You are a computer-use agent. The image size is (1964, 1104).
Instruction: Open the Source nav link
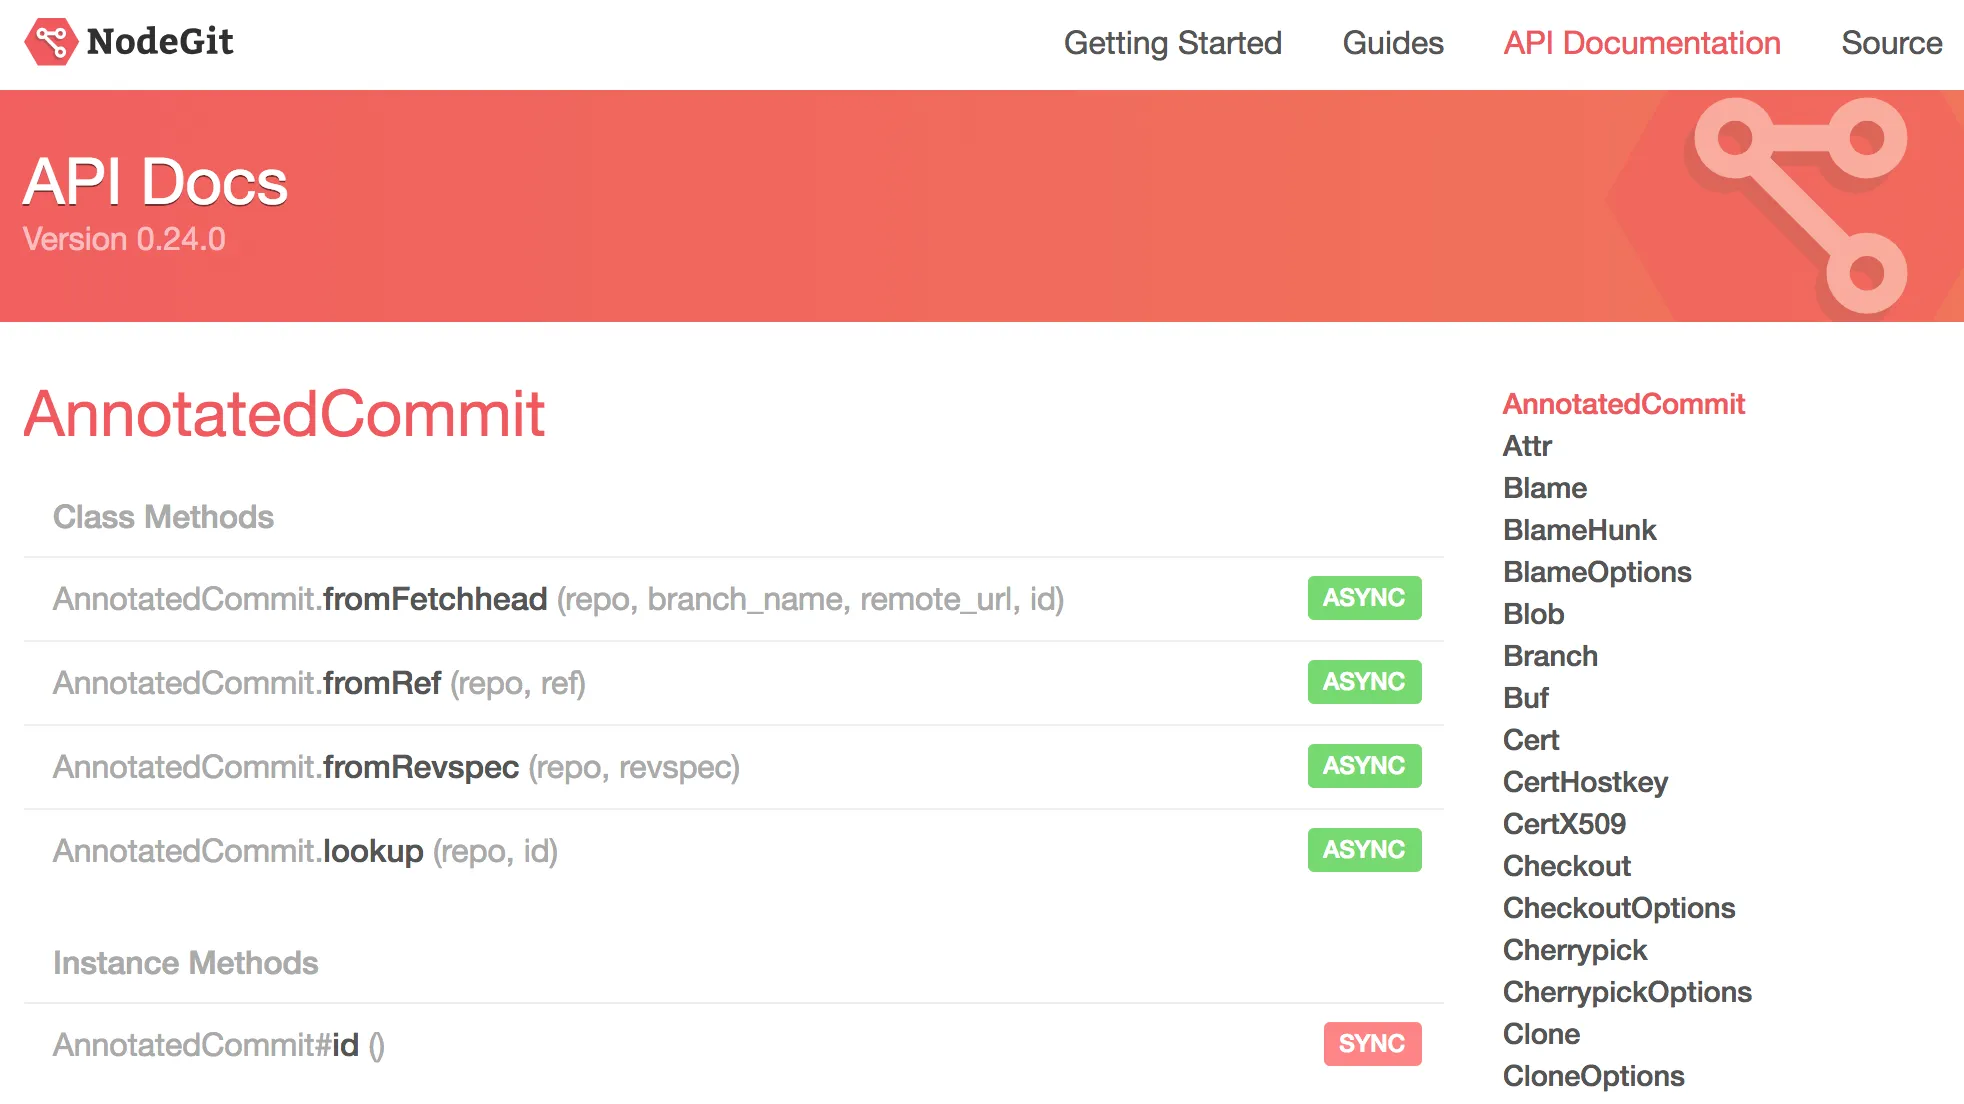click(x=1892, y=43)
